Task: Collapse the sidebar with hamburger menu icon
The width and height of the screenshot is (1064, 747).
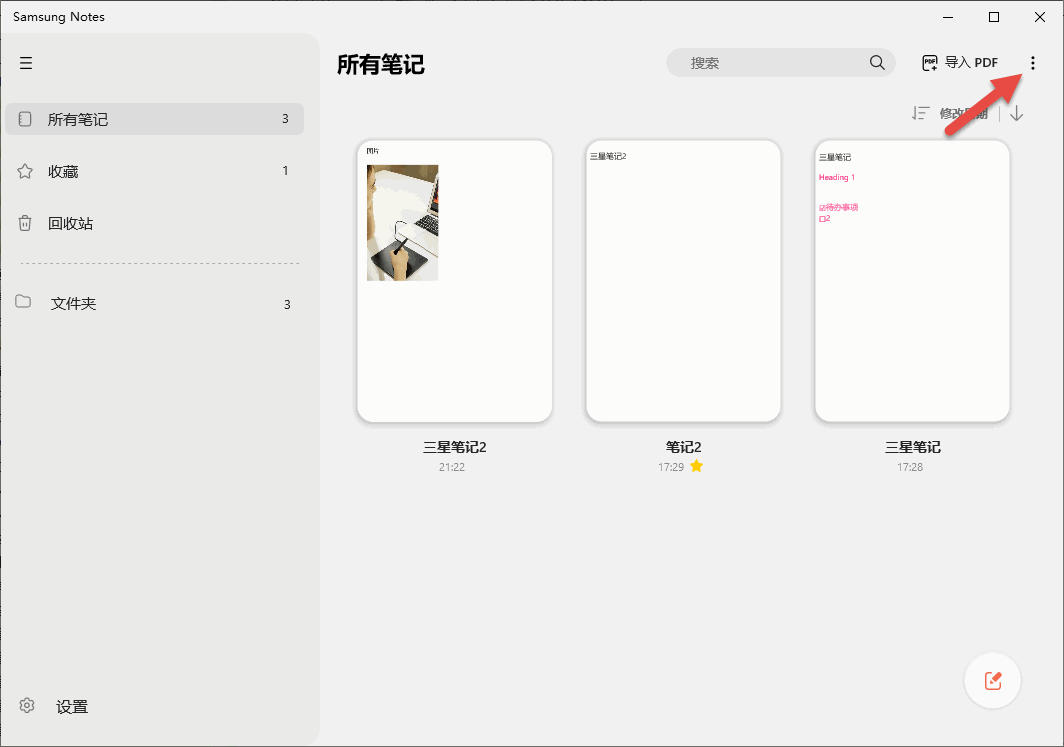Action: [26, 63]
